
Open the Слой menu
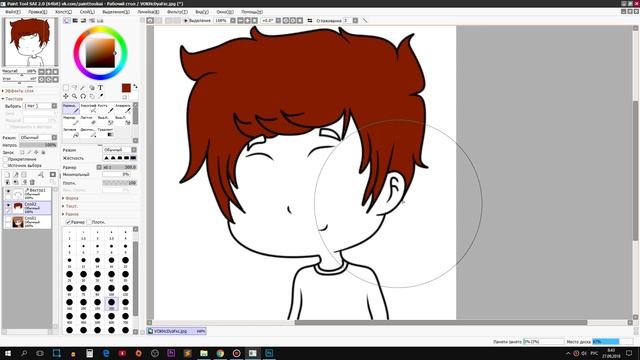point(87,12)
